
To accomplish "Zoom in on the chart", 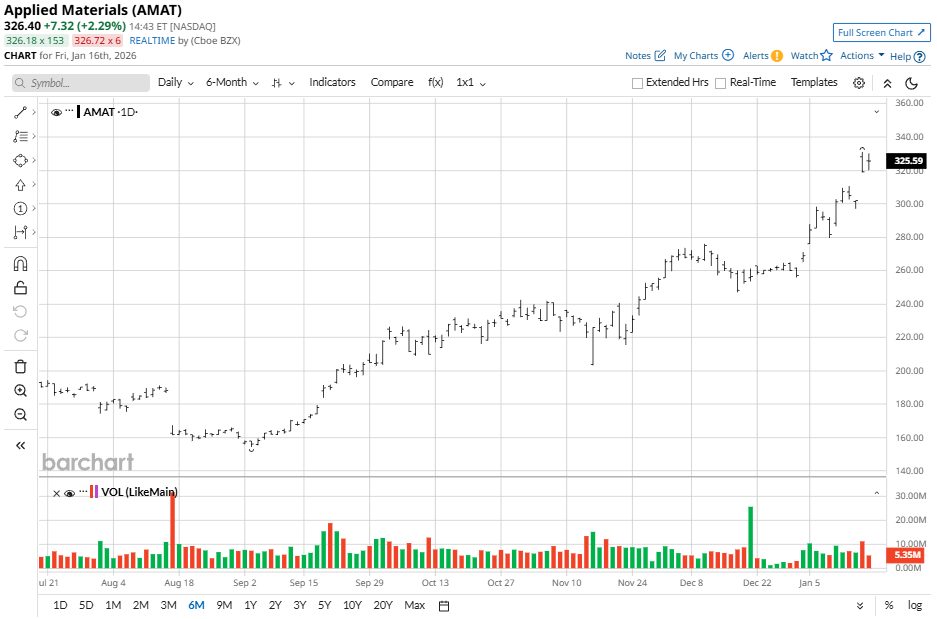I will click(x=20, y=391).
